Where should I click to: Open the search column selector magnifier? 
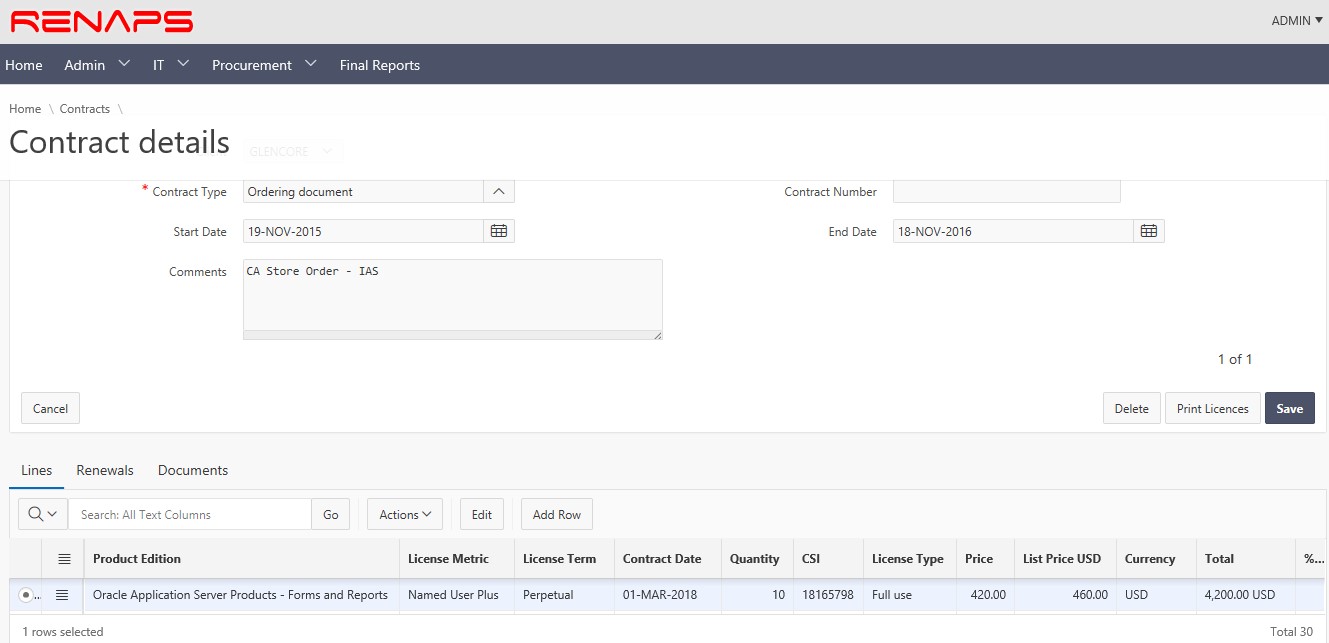pyautogui.click(x=43, y=514)
